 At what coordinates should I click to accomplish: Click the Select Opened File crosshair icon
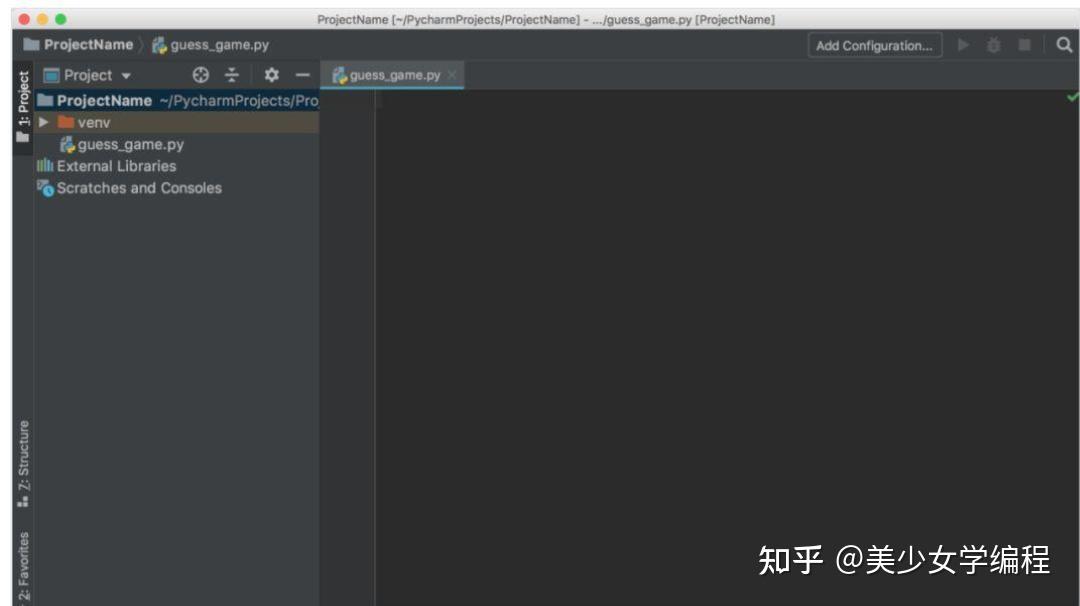coord(200,74)
